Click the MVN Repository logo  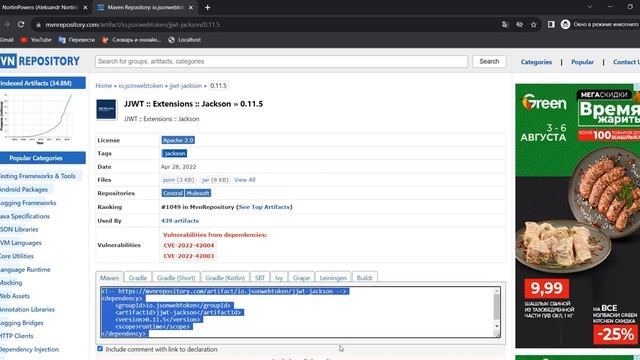(x=40, y=61)
